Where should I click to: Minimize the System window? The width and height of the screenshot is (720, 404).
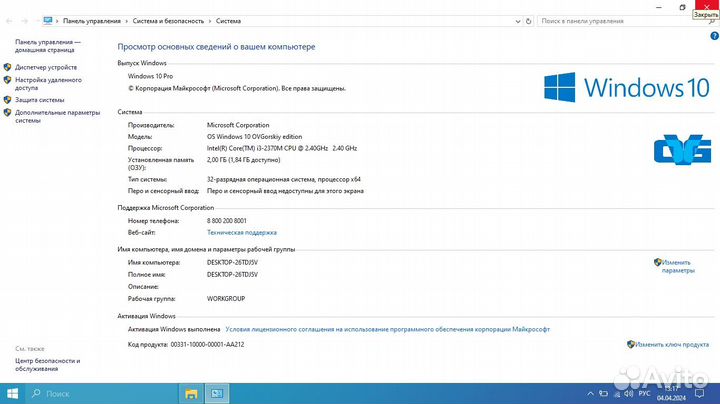click(659, 7)
